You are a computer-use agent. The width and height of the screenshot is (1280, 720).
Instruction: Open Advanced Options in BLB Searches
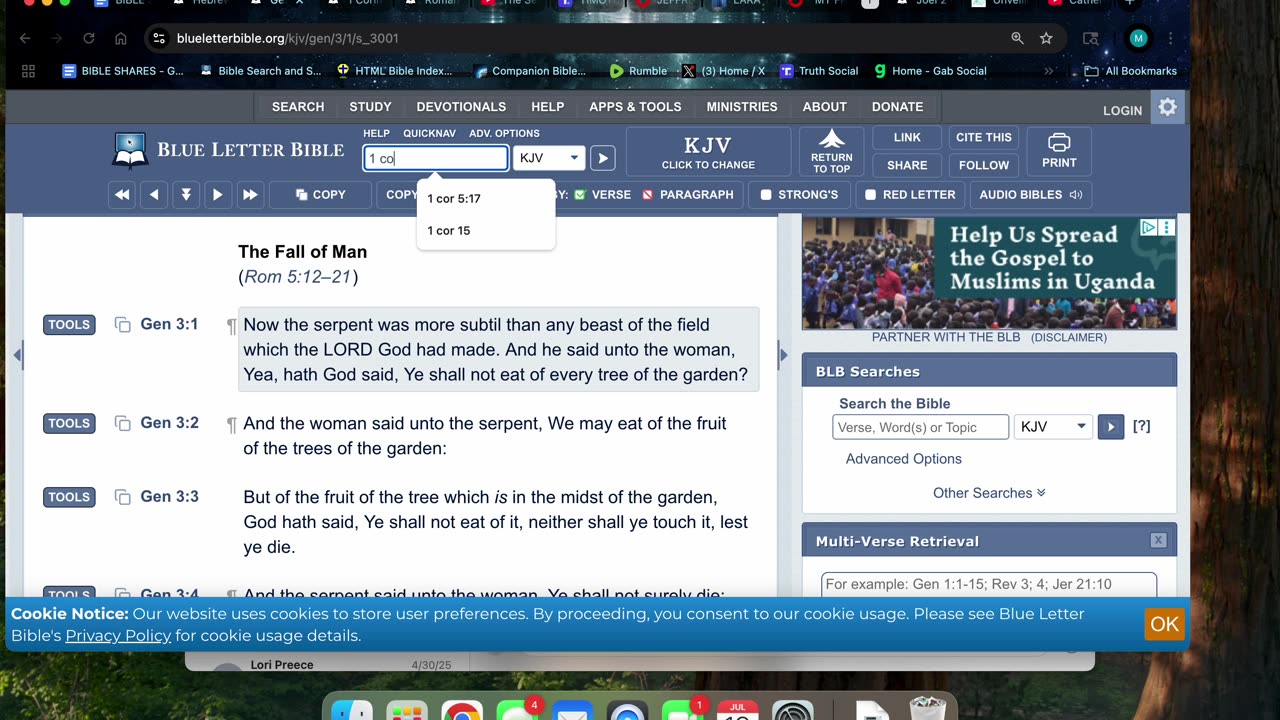pos(904,459)
